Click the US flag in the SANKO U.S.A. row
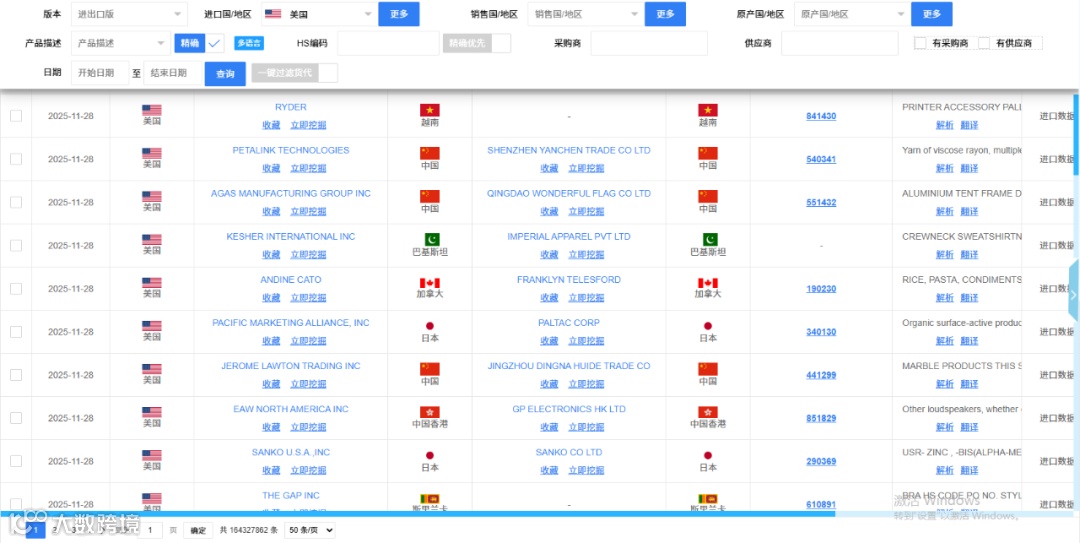Screen dimensions: 1080x543 pyautogui.click(x=152, y=455)
